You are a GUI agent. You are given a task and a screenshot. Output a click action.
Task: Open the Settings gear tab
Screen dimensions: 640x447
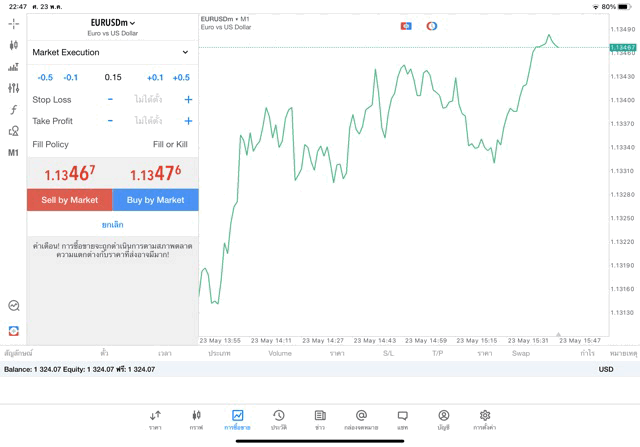coord(485,419)
